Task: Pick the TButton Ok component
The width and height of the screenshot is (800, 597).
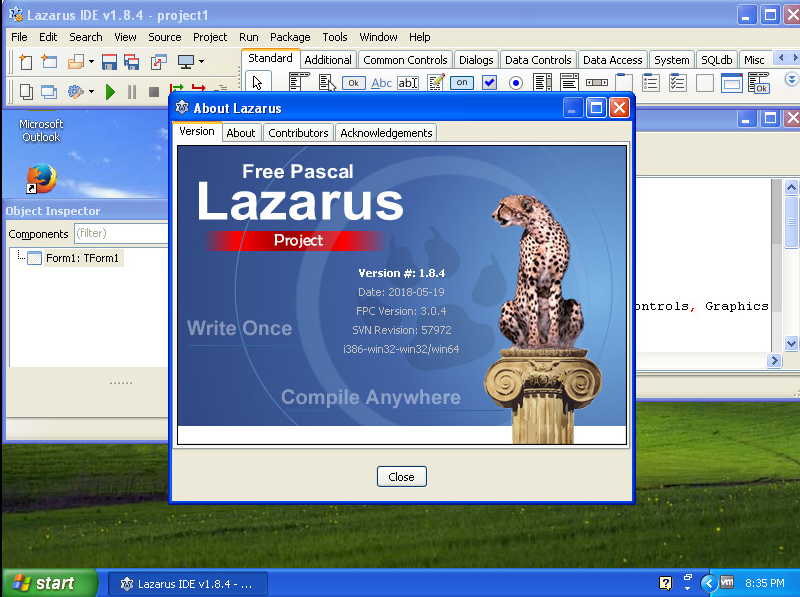Action: coord(354,83)
